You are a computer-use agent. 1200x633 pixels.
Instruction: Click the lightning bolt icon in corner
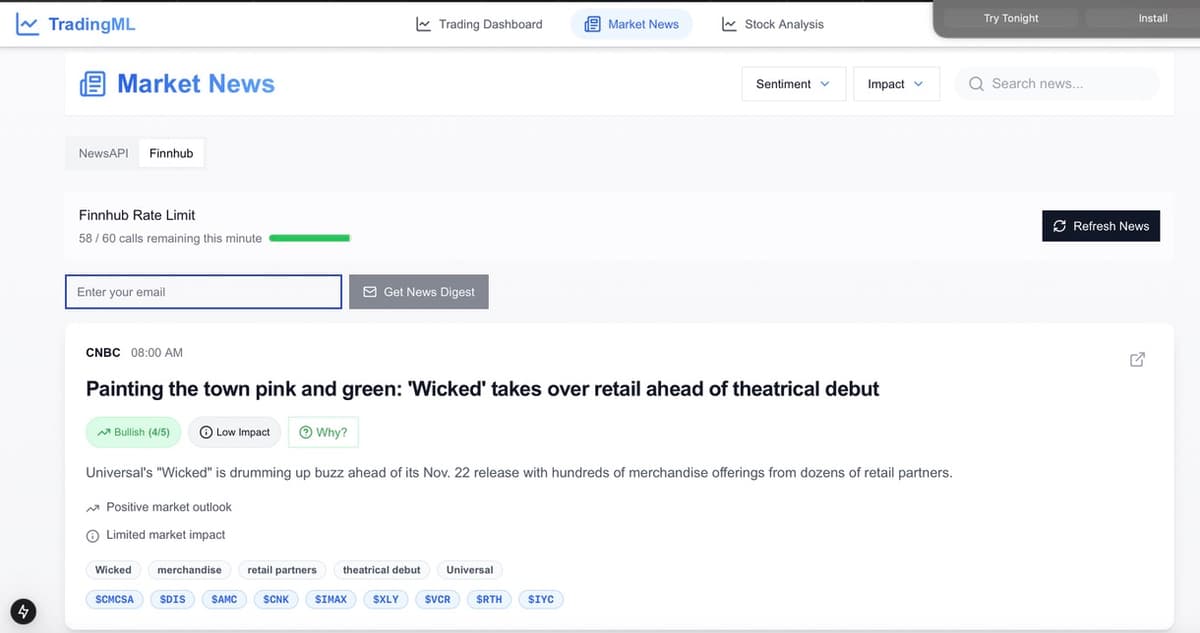(23, 610)
